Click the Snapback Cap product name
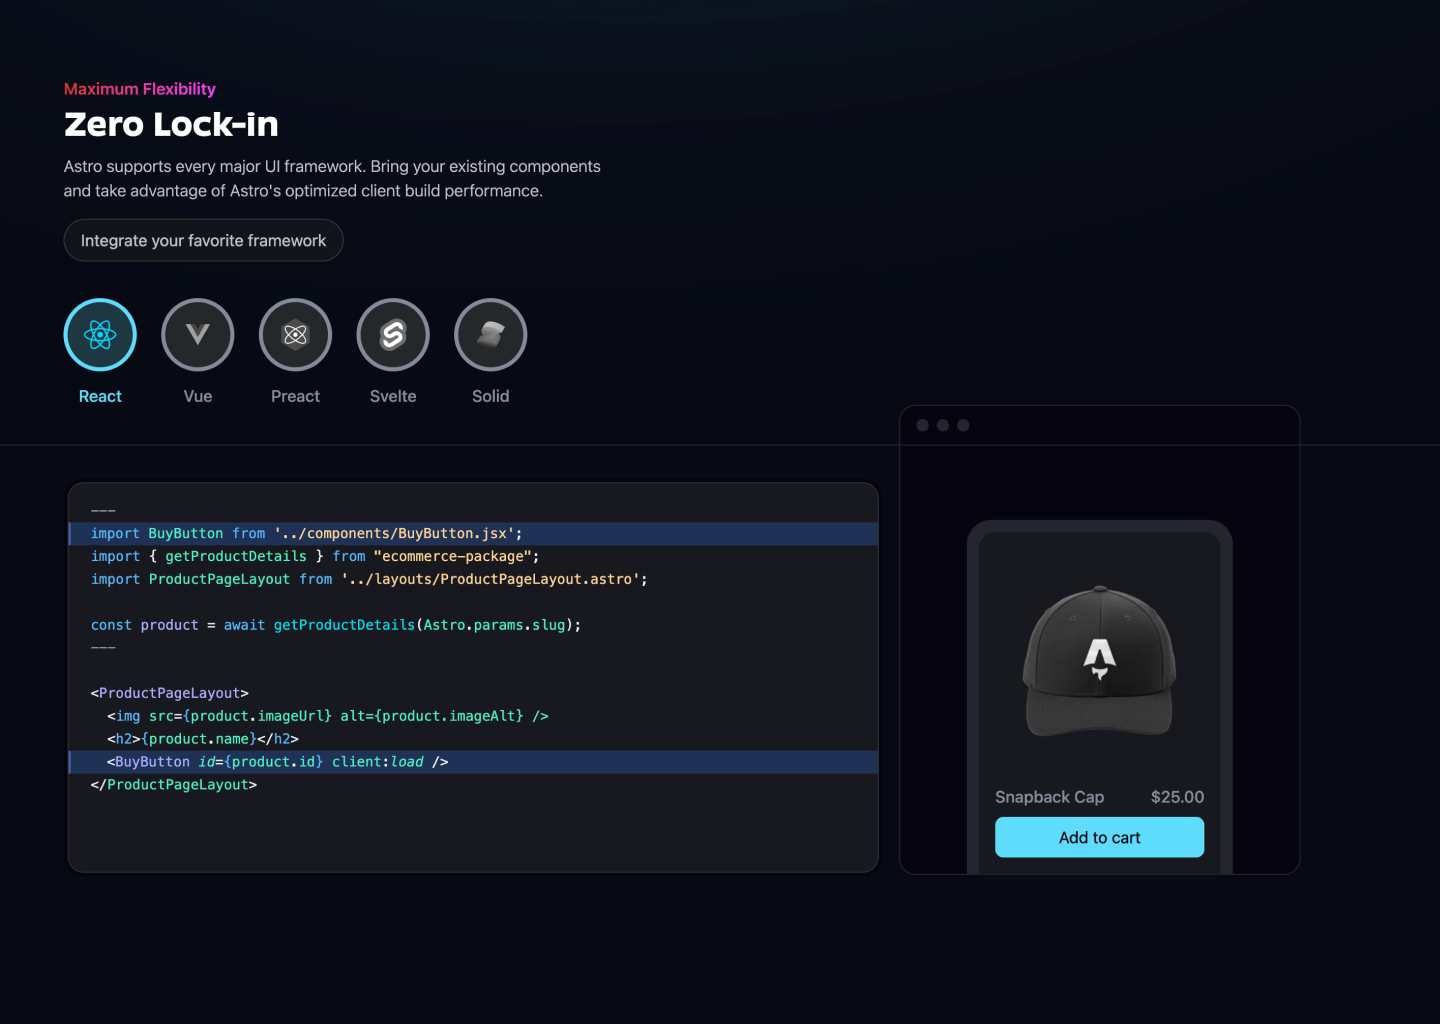The width and height of the screenshot is (1440, 1024). [x=1049, y=797]
